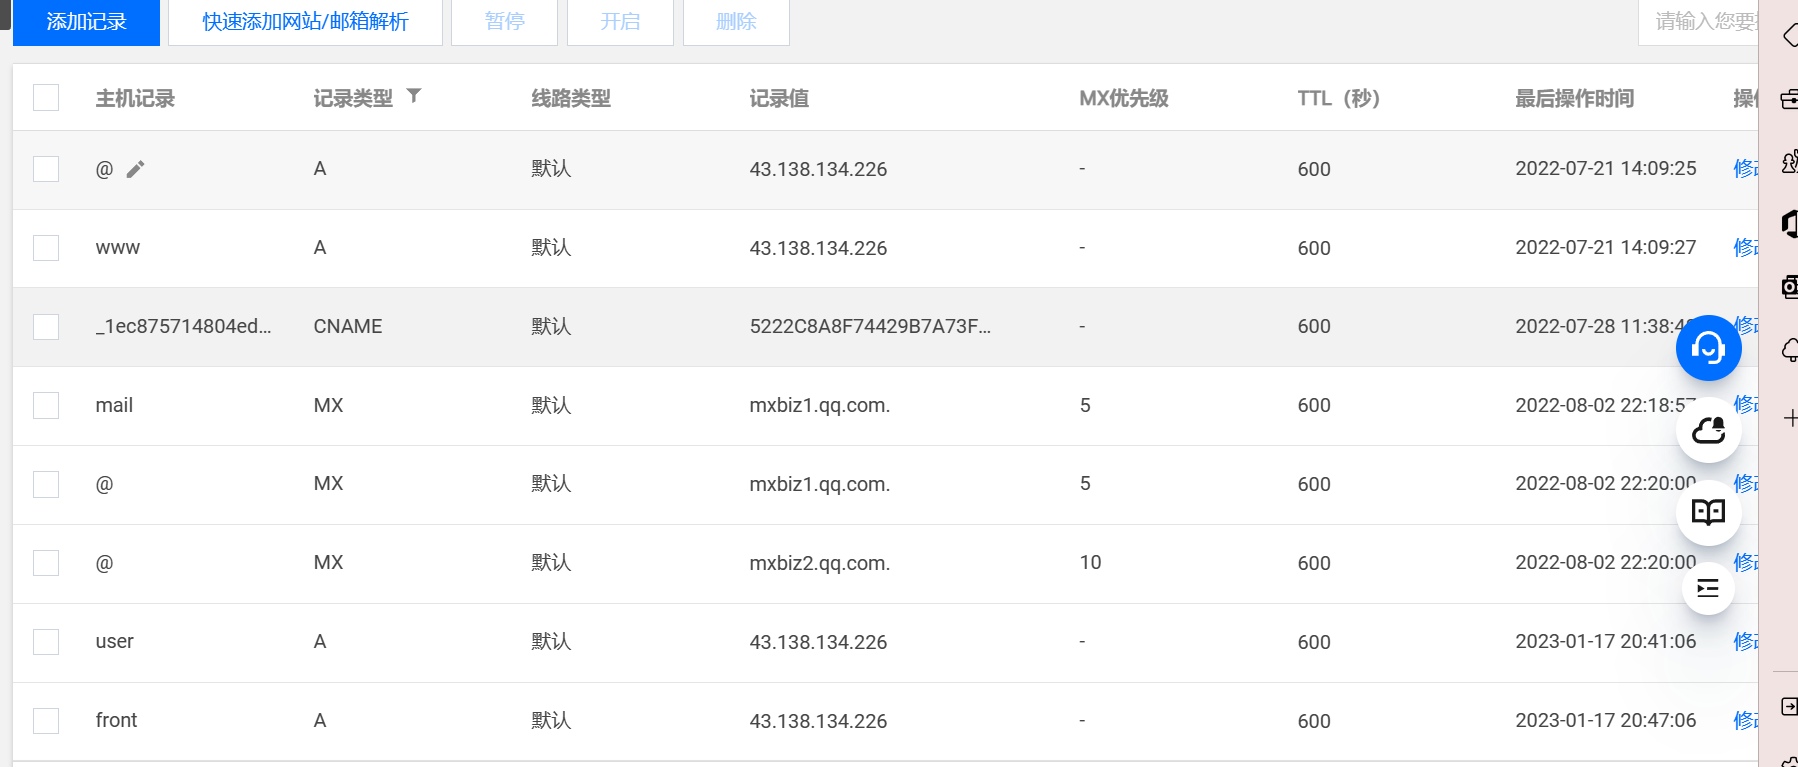Click the 开启 button
The image size is (1798, 767).
click(x=620, y=22)
